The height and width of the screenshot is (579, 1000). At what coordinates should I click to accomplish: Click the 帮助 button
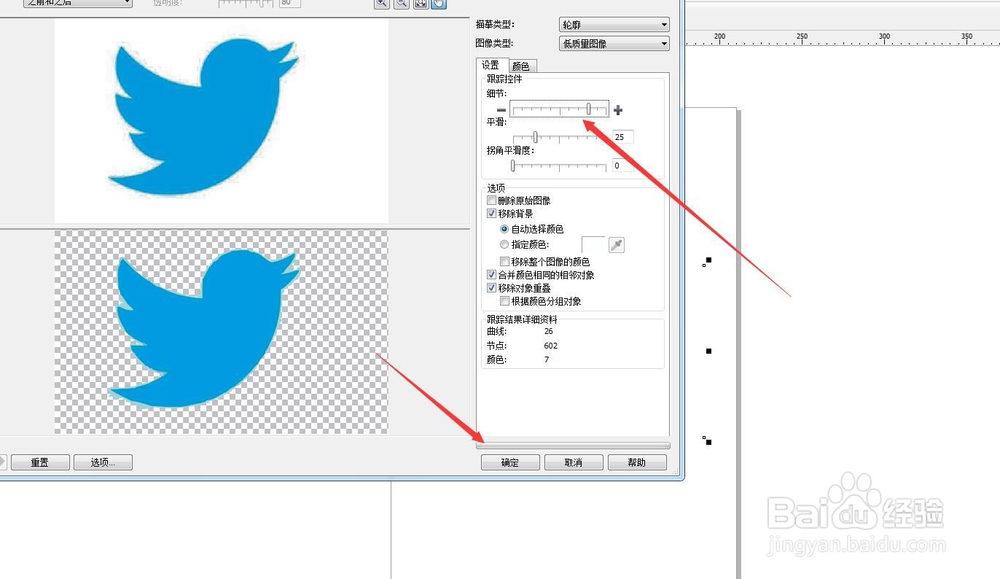[x=636, y=462]
